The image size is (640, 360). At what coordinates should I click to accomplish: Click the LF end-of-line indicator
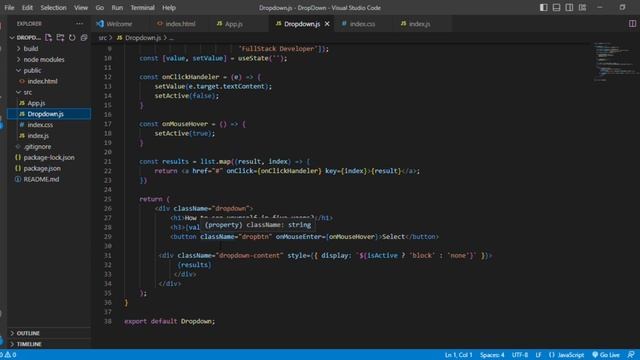[x=538, y=355]
